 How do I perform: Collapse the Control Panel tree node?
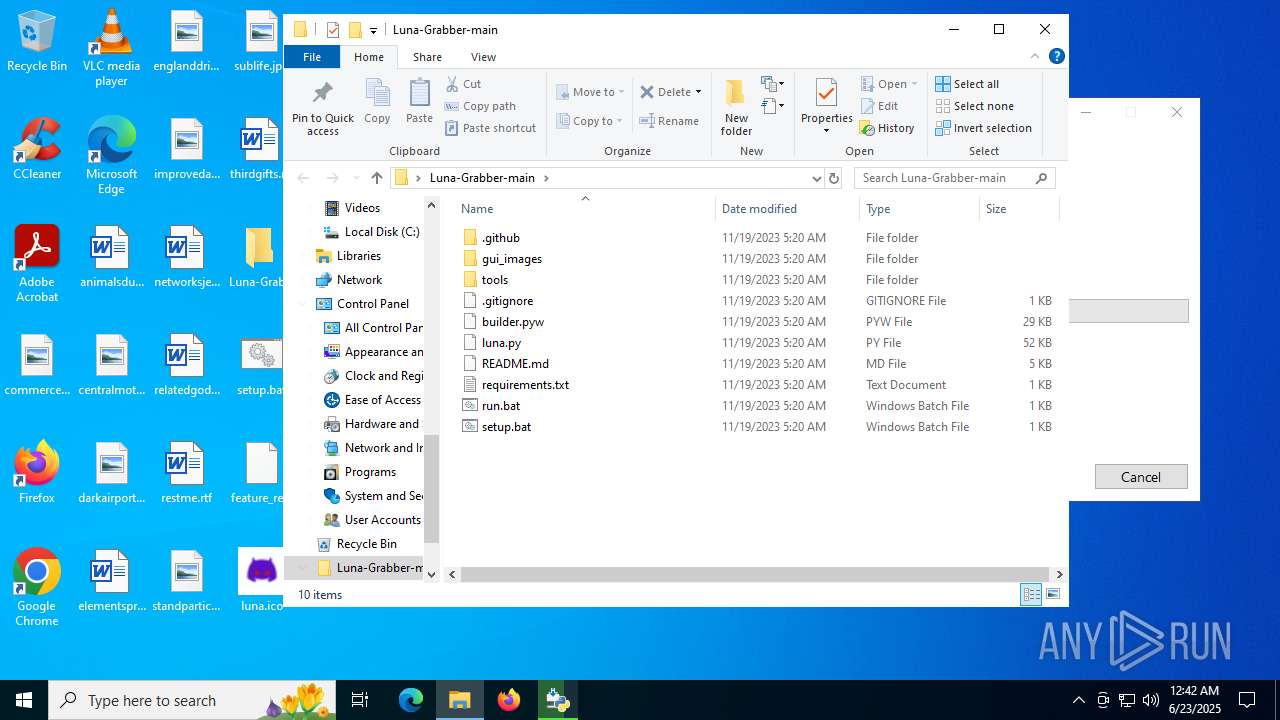303,304
